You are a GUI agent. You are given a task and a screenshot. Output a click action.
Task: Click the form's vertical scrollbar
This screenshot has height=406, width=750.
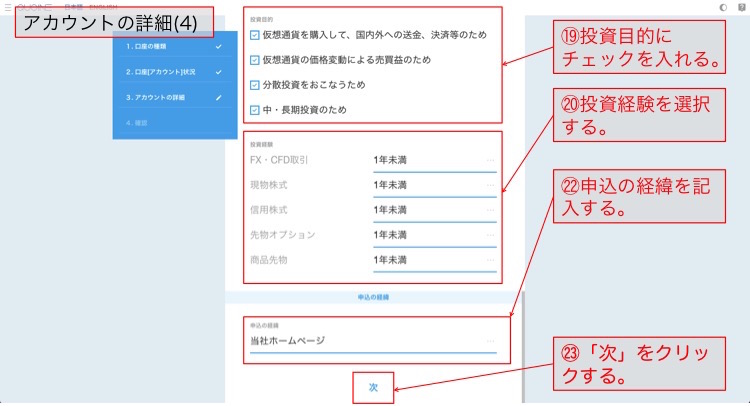(x=523, y=348)
